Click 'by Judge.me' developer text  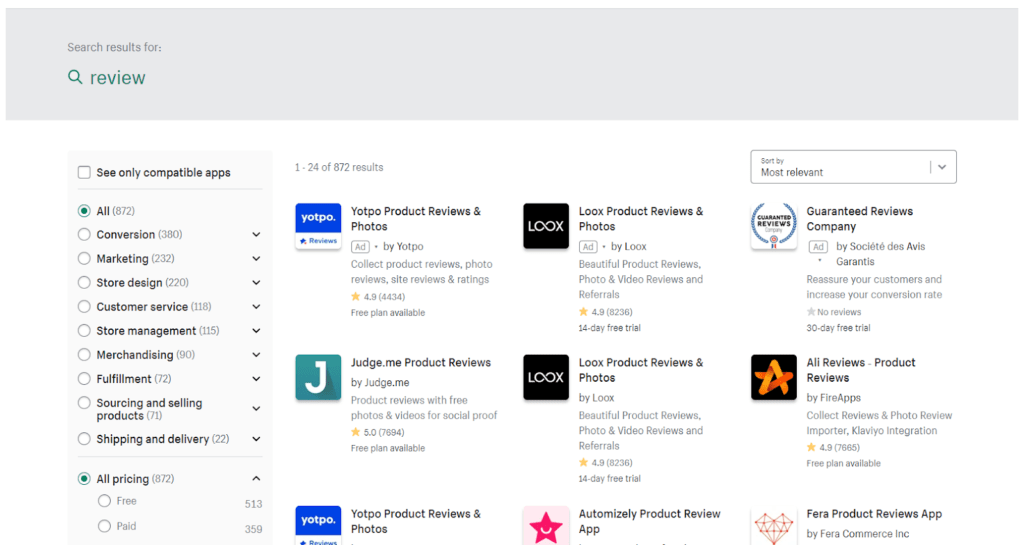pos(380,382)
